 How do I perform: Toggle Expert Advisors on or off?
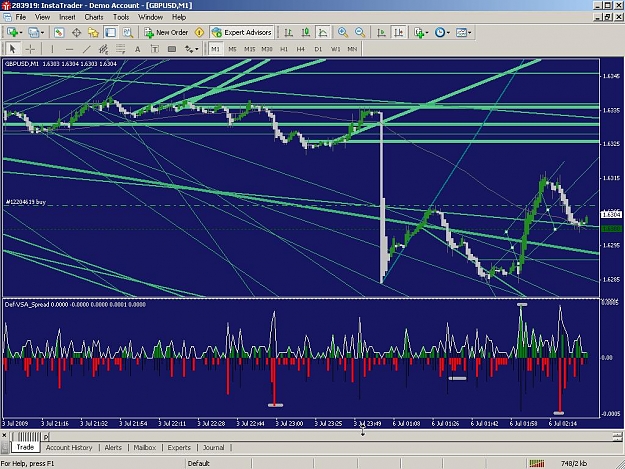tap(242, 33)
